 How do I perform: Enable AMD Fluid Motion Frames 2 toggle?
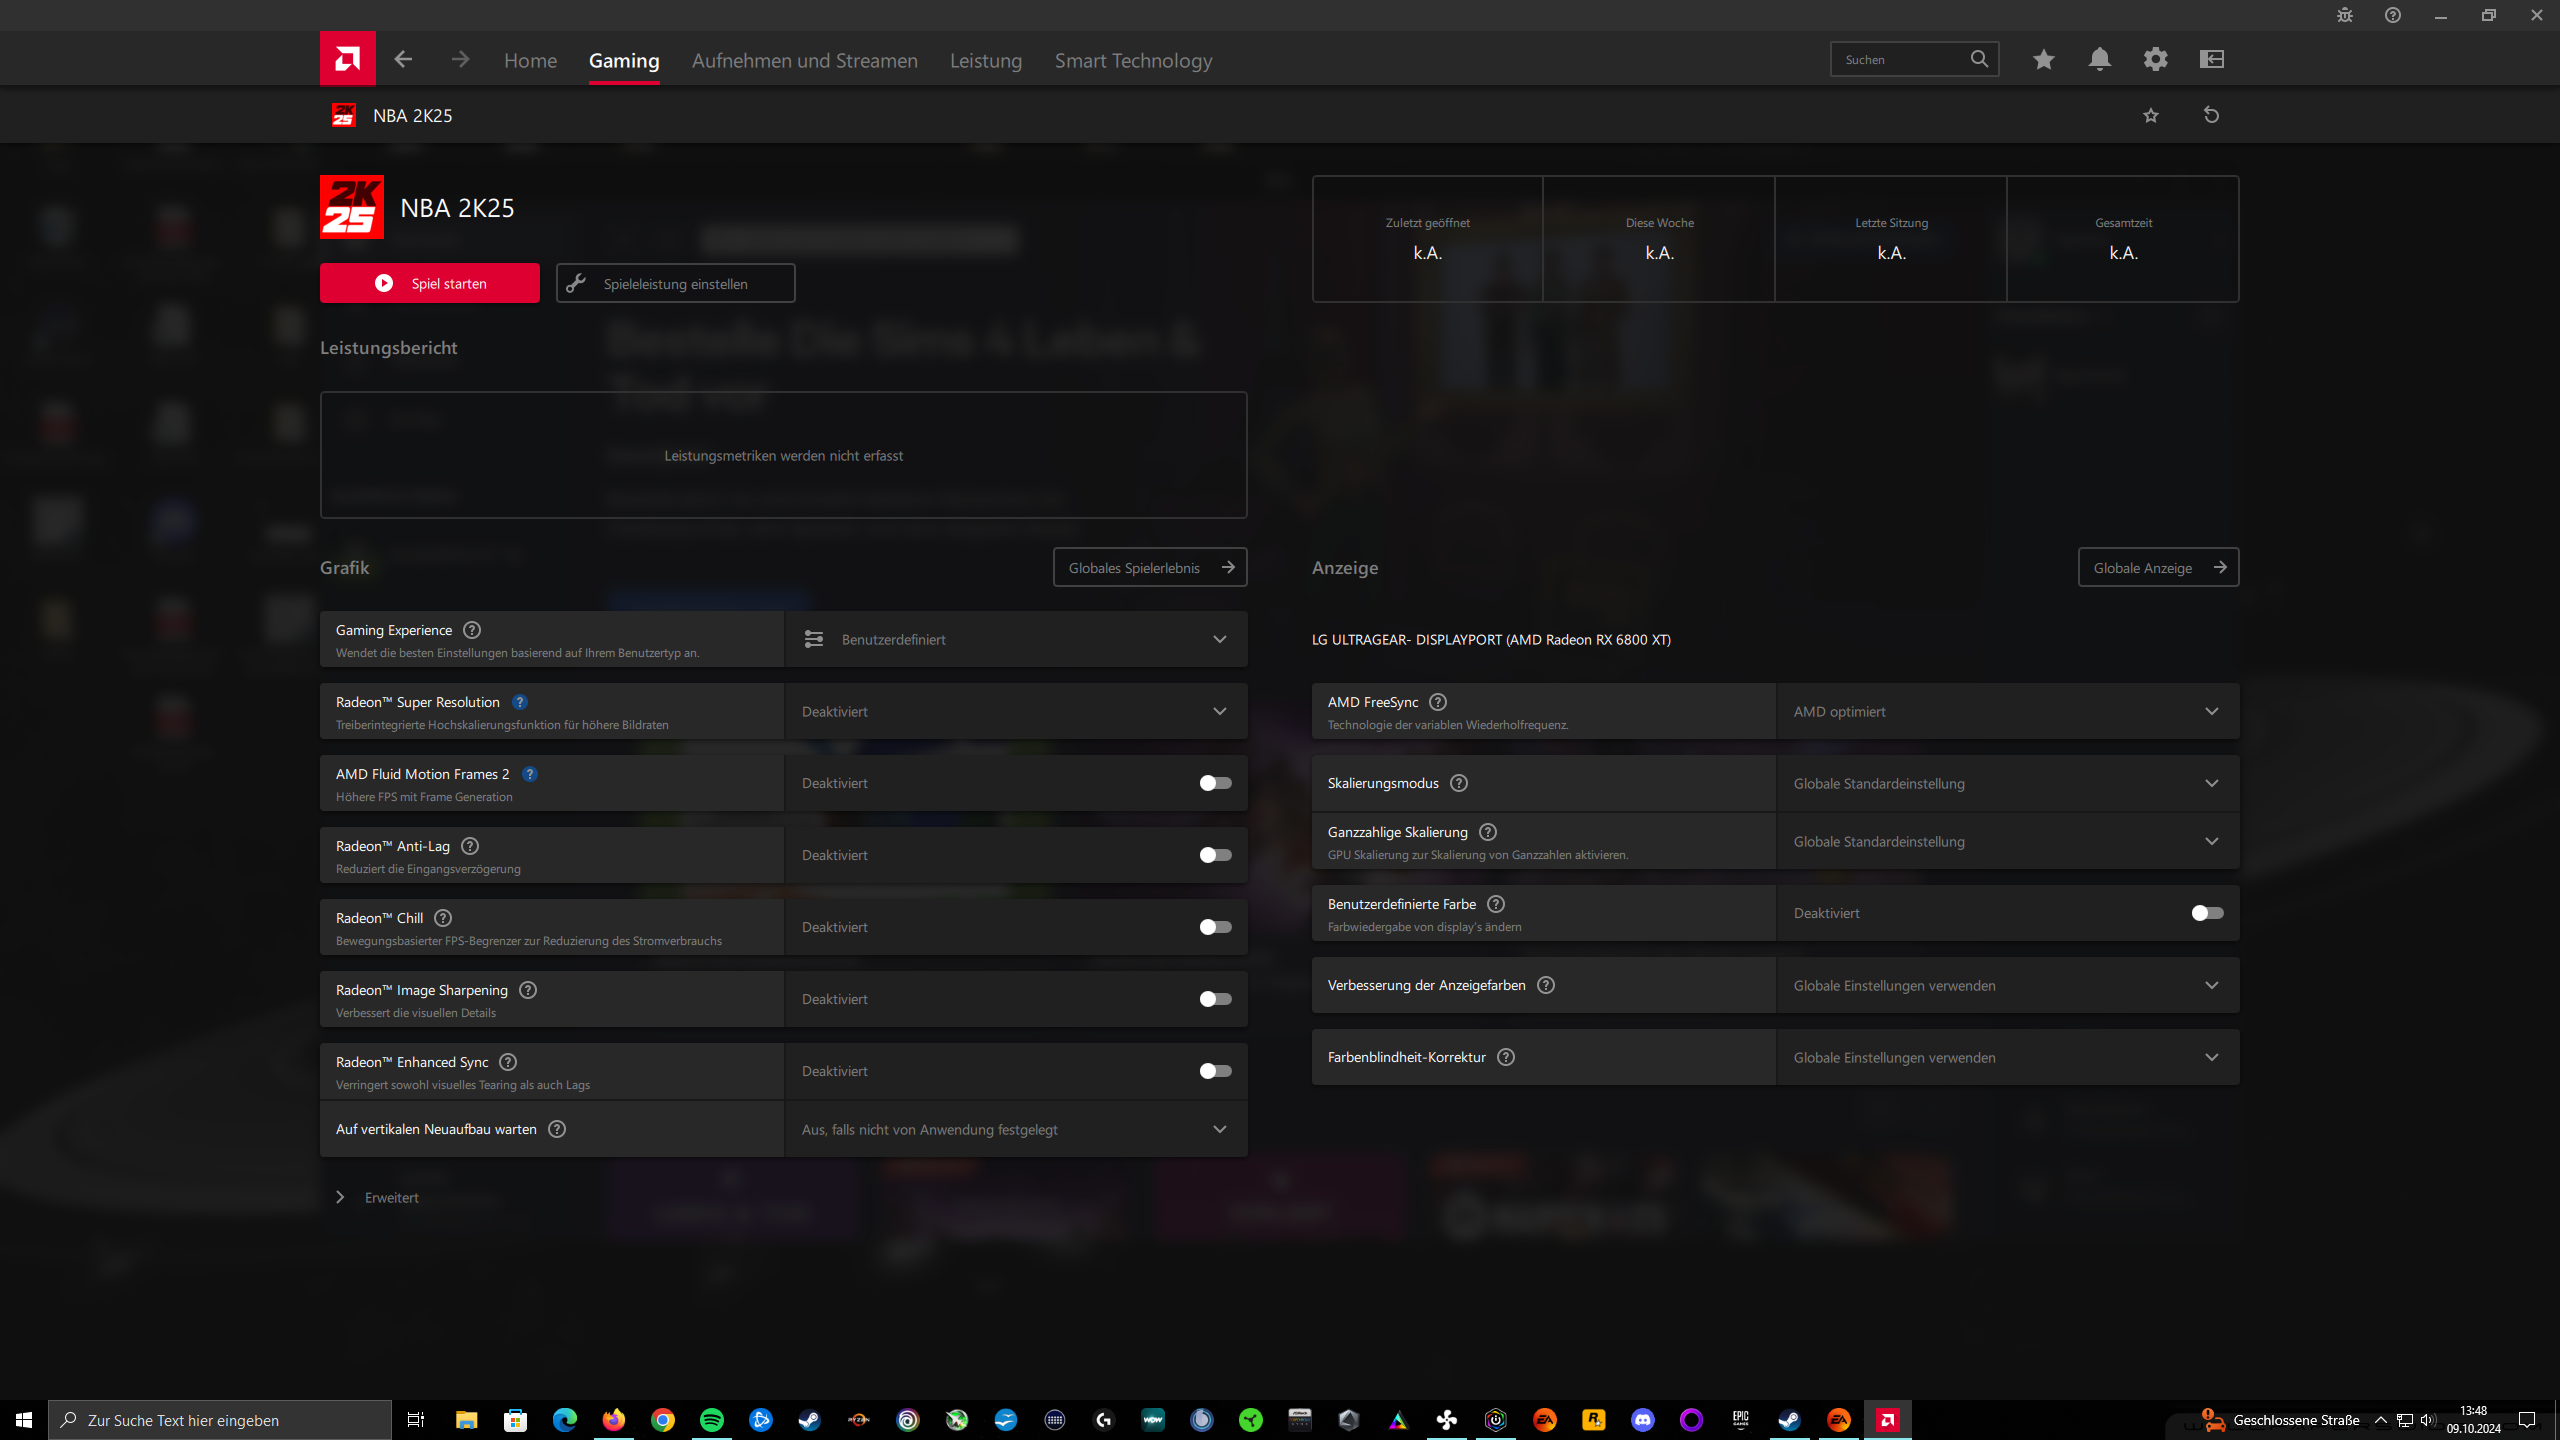tap(1215, 783)
